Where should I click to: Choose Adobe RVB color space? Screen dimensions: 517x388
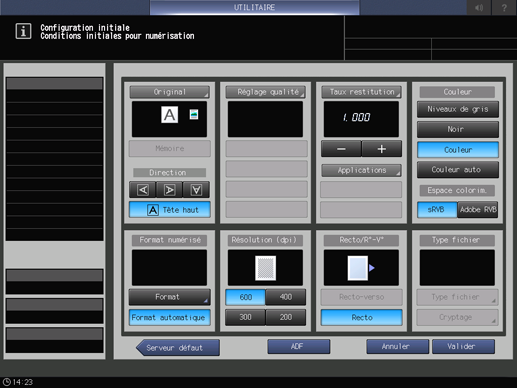click(478, 210)
